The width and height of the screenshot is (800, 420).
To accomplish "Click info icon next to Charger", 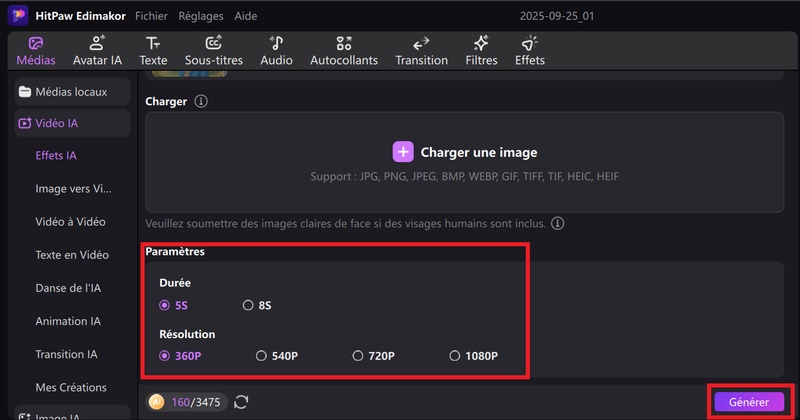I will (x=201, y=102).
